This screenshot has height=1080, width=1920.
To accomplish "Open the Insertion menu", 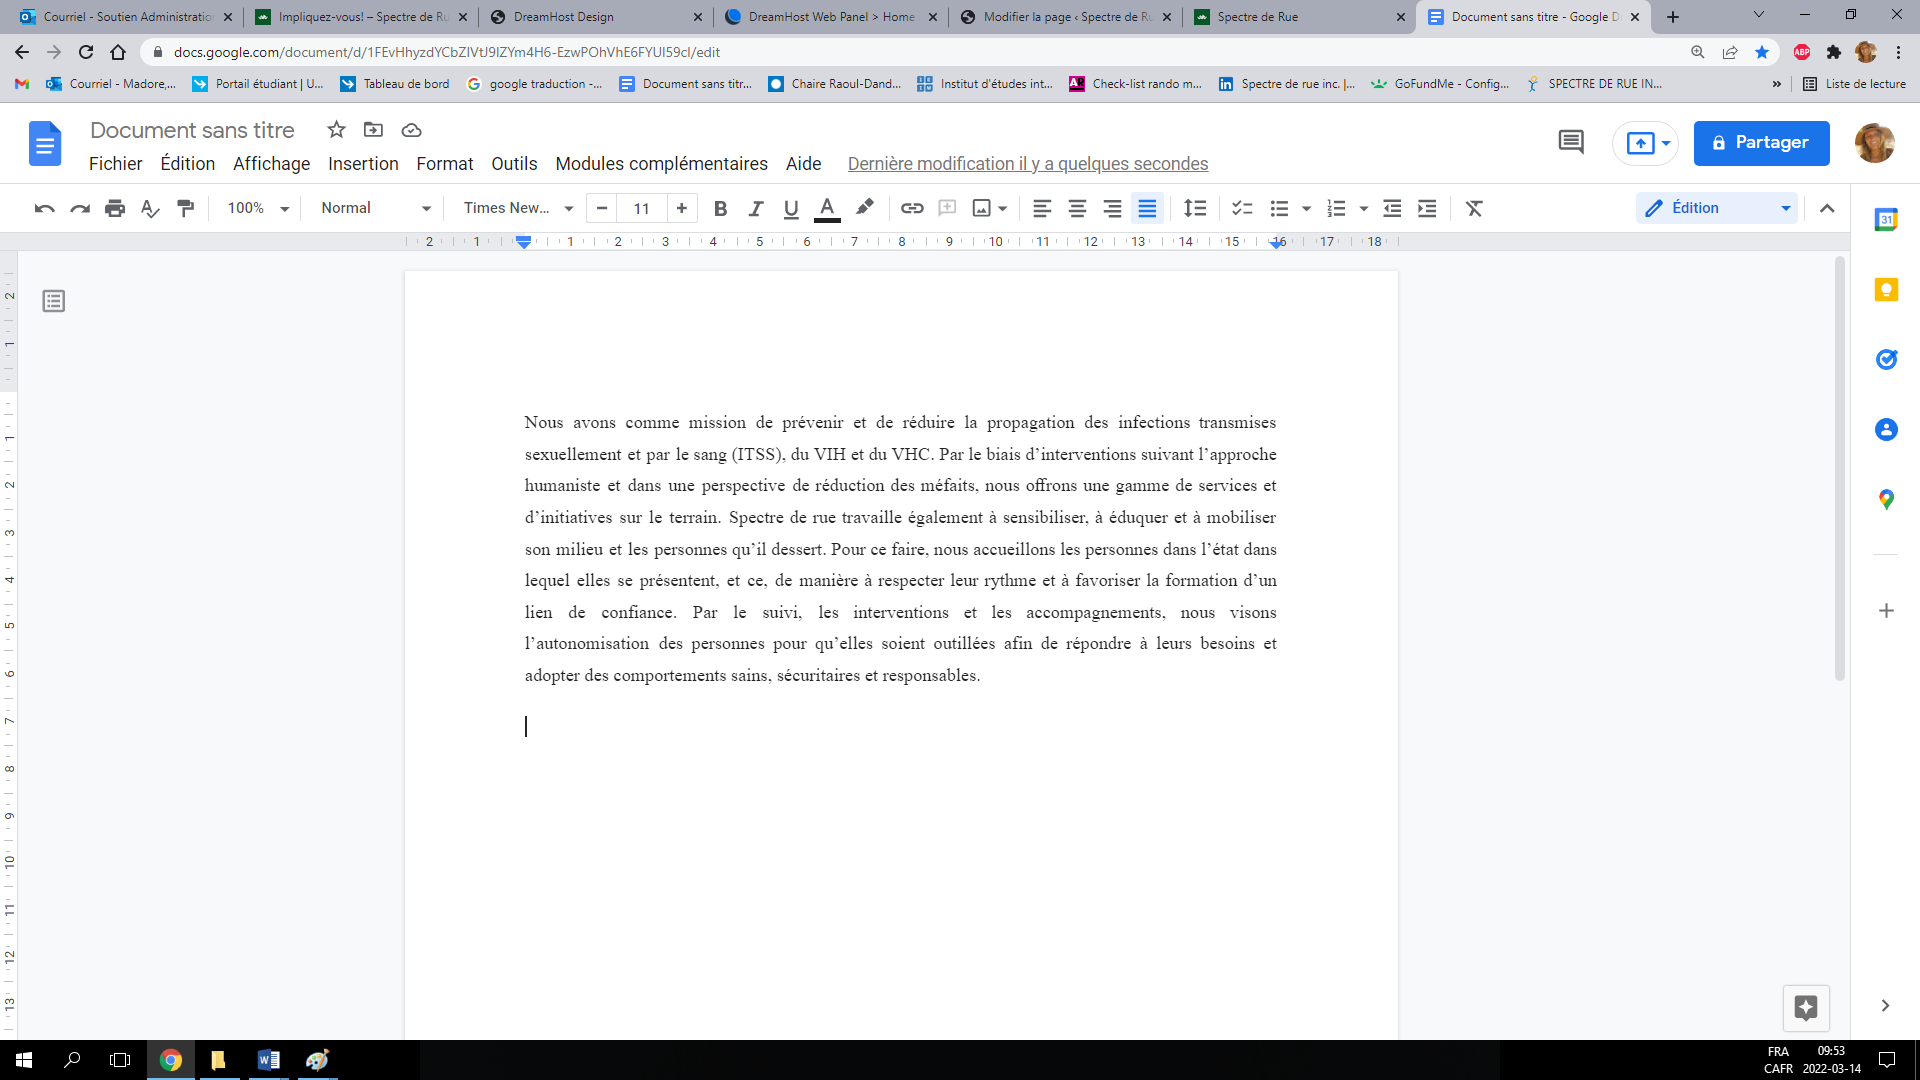I will tap(363, 164).
